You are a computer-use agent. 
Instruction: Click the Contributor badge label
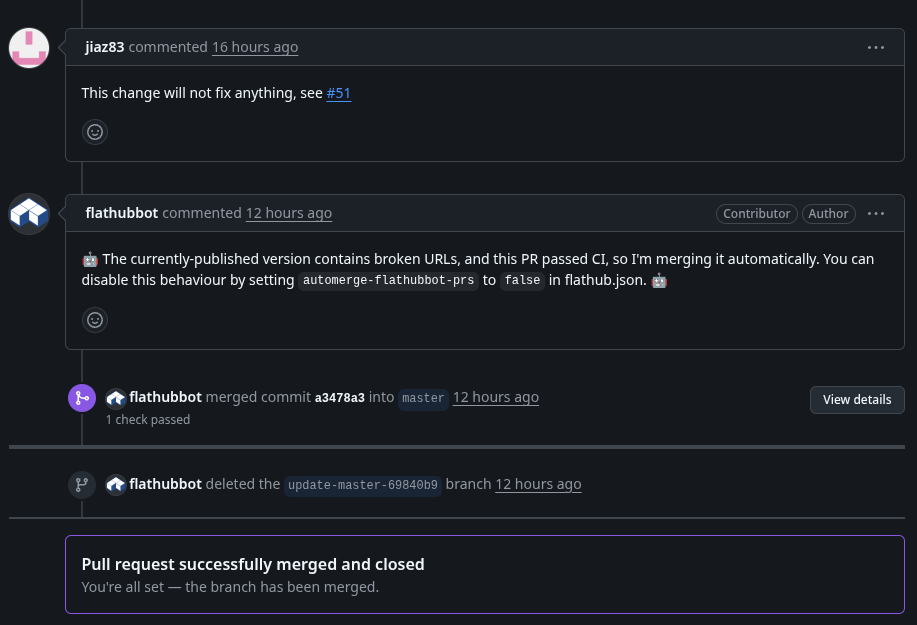[757, 213]
